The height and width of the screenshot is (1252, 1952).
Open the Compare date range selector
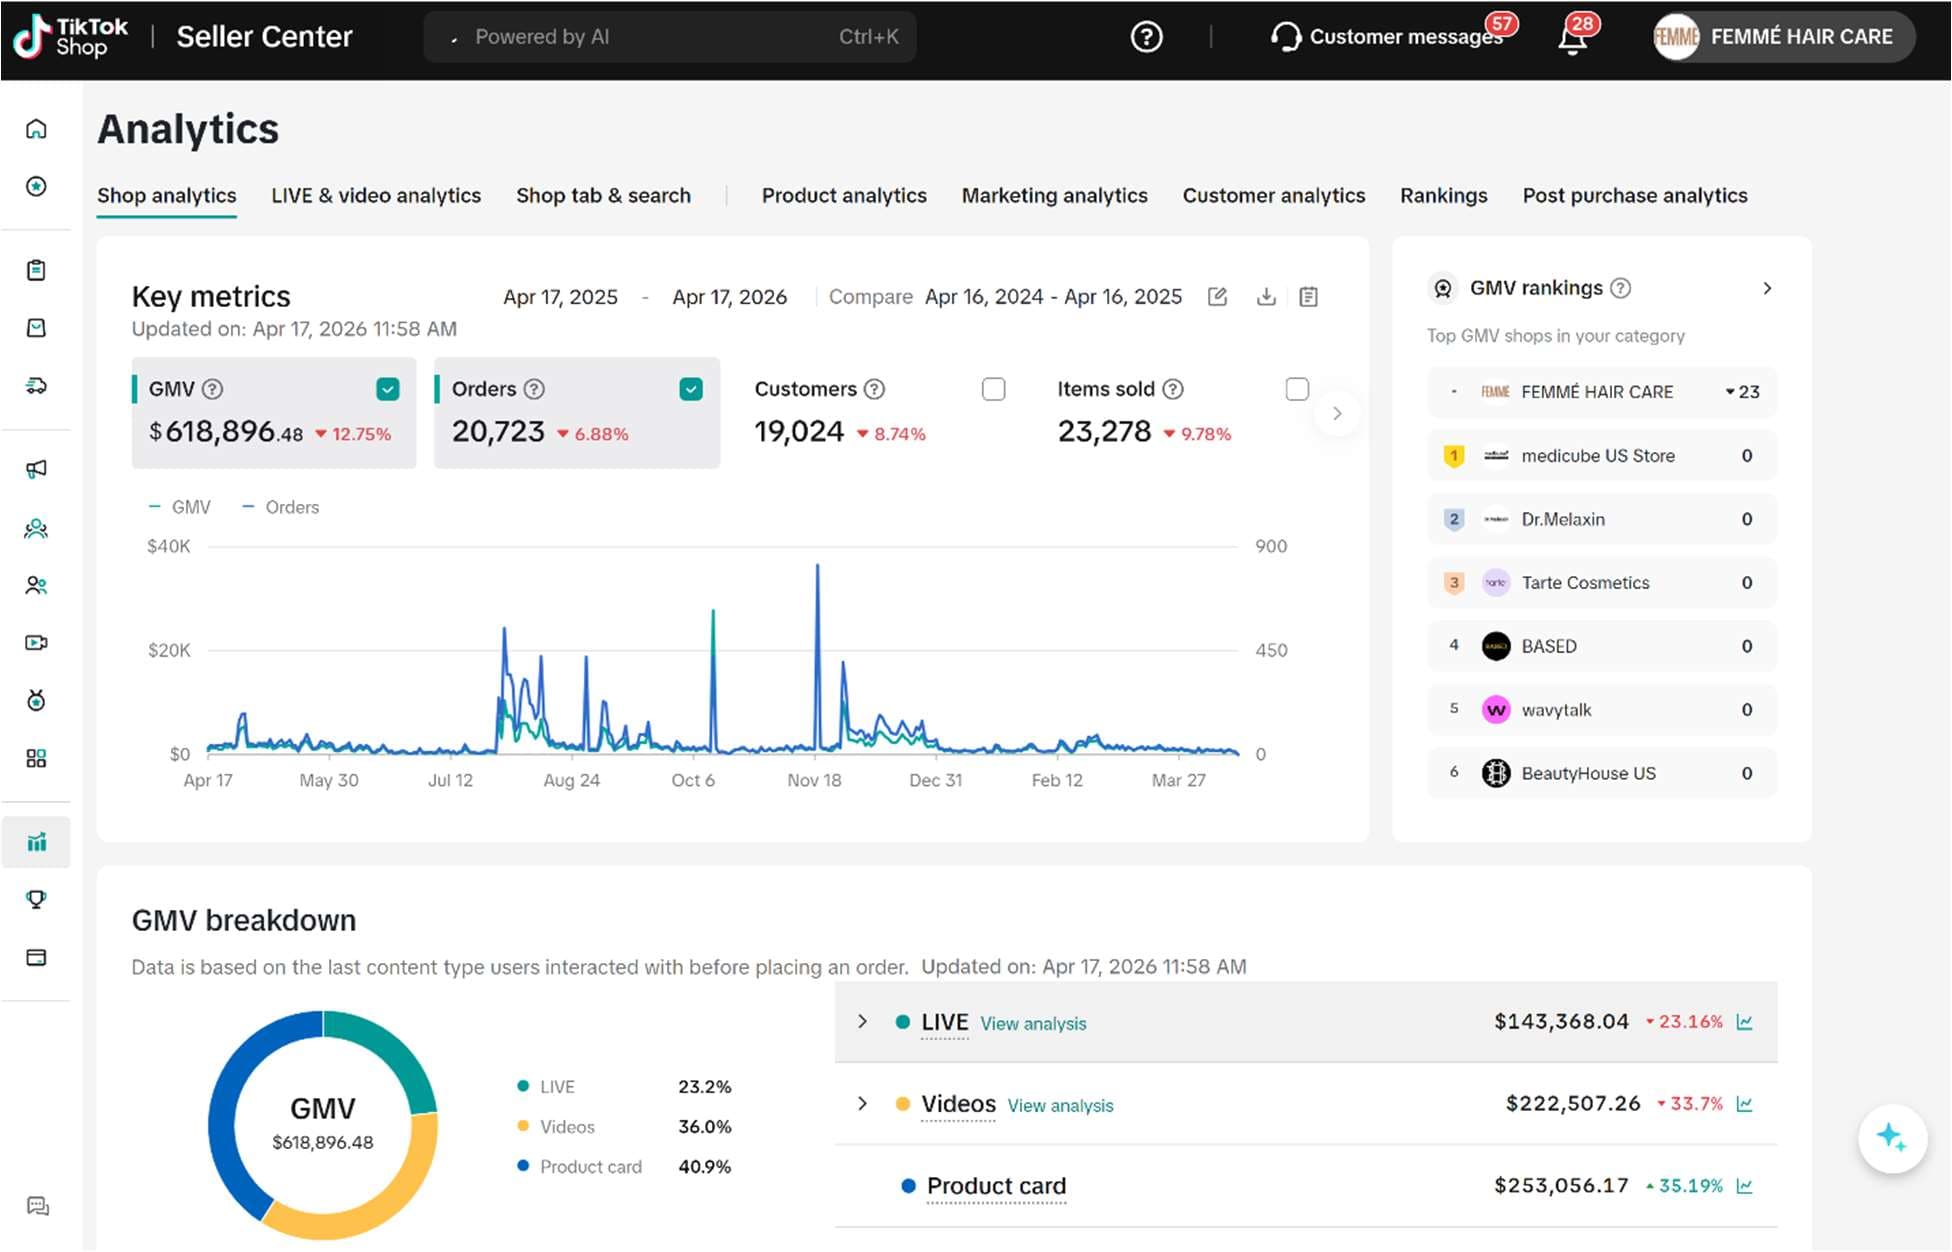point(1053,297)
